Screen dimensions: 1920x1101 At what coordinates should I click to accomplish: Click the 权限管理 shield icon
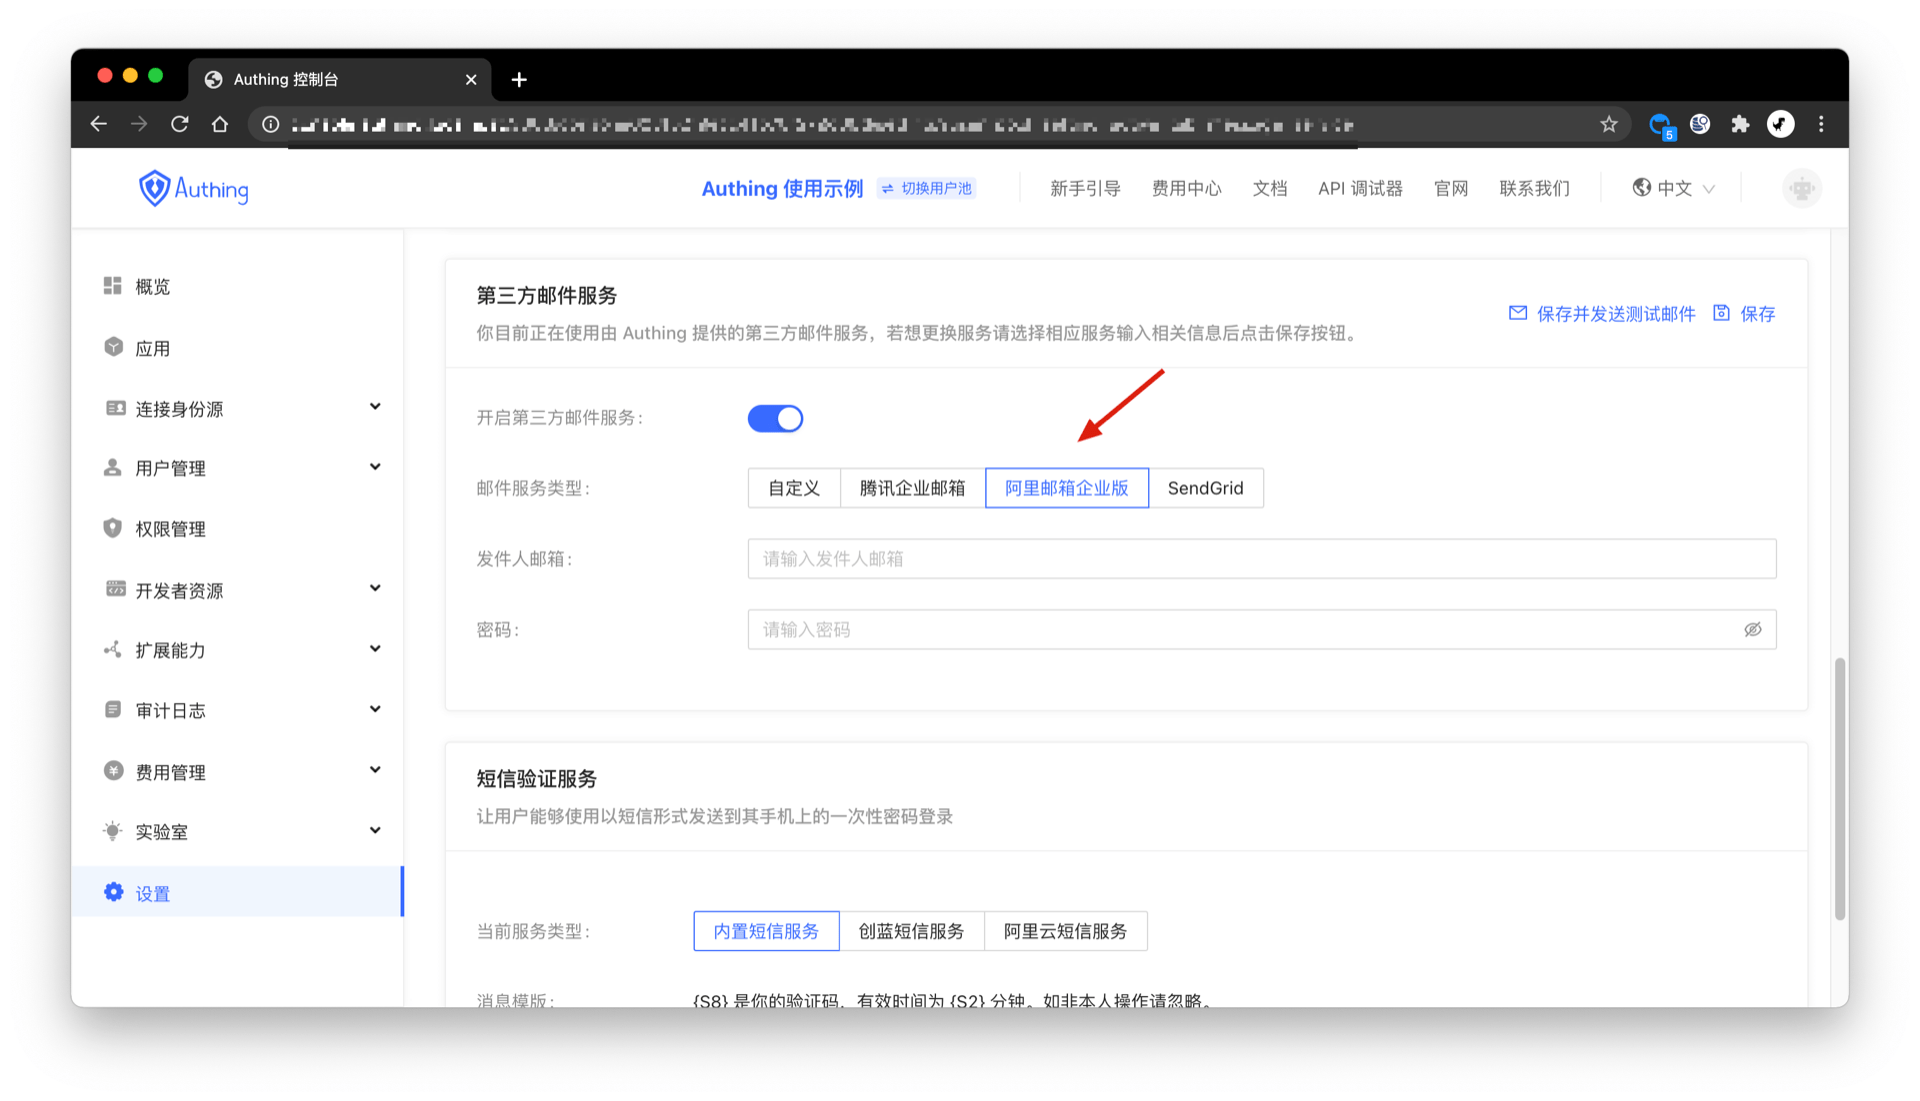(x=113, y=528)
